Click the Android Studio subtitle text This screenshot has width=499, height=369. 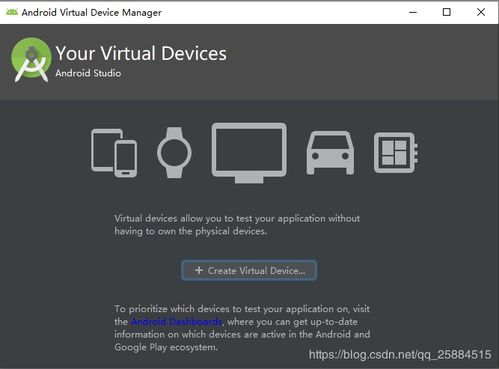tap(88, 73)
